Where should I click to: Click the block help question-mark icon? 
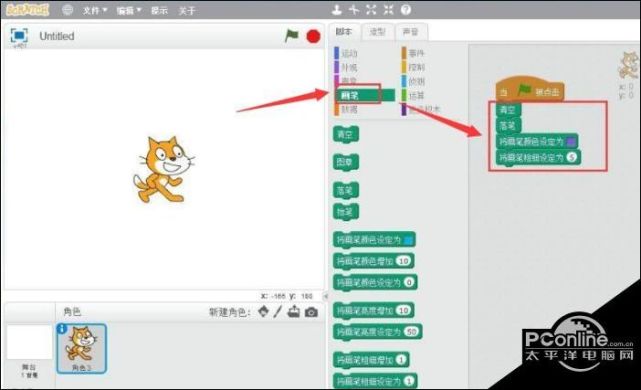(x=406, y=9)
